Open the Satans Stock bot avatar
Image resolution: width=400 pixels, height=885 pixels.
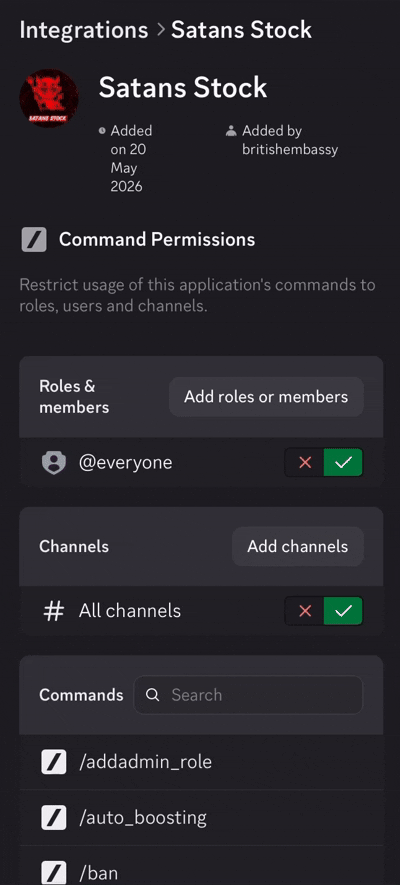pyautogui.click(x=49, y=98)
